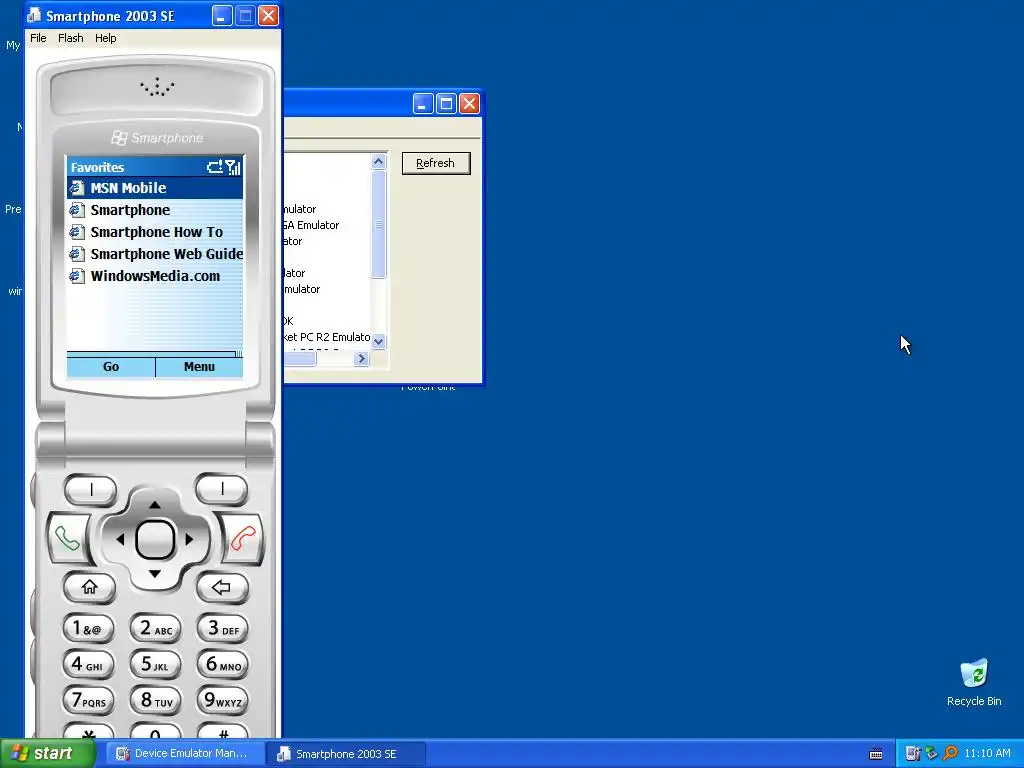The width and height of the screenshot is (1024, 768).
Task: Click keypad key 1
Action: (88, 628)
